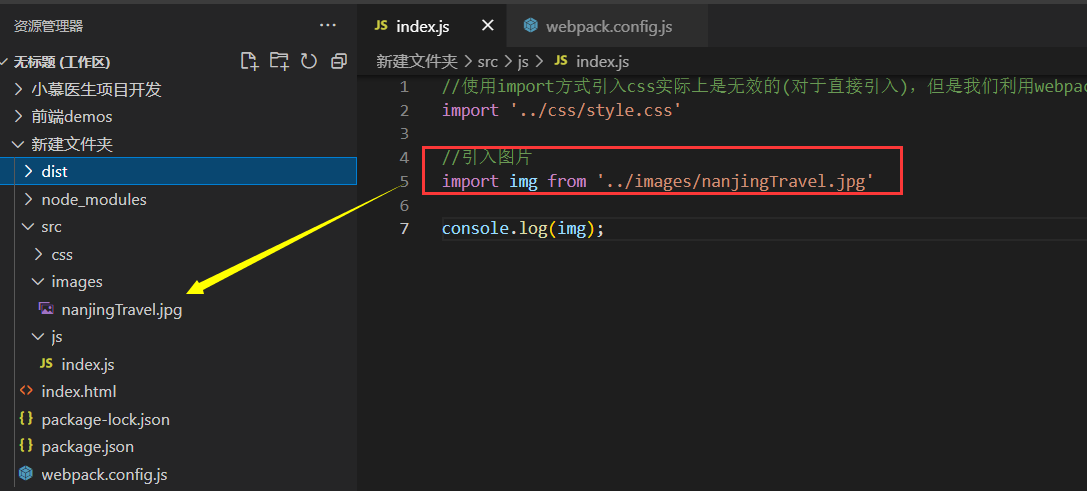Expand the node_modules folder

coord(28,199)
